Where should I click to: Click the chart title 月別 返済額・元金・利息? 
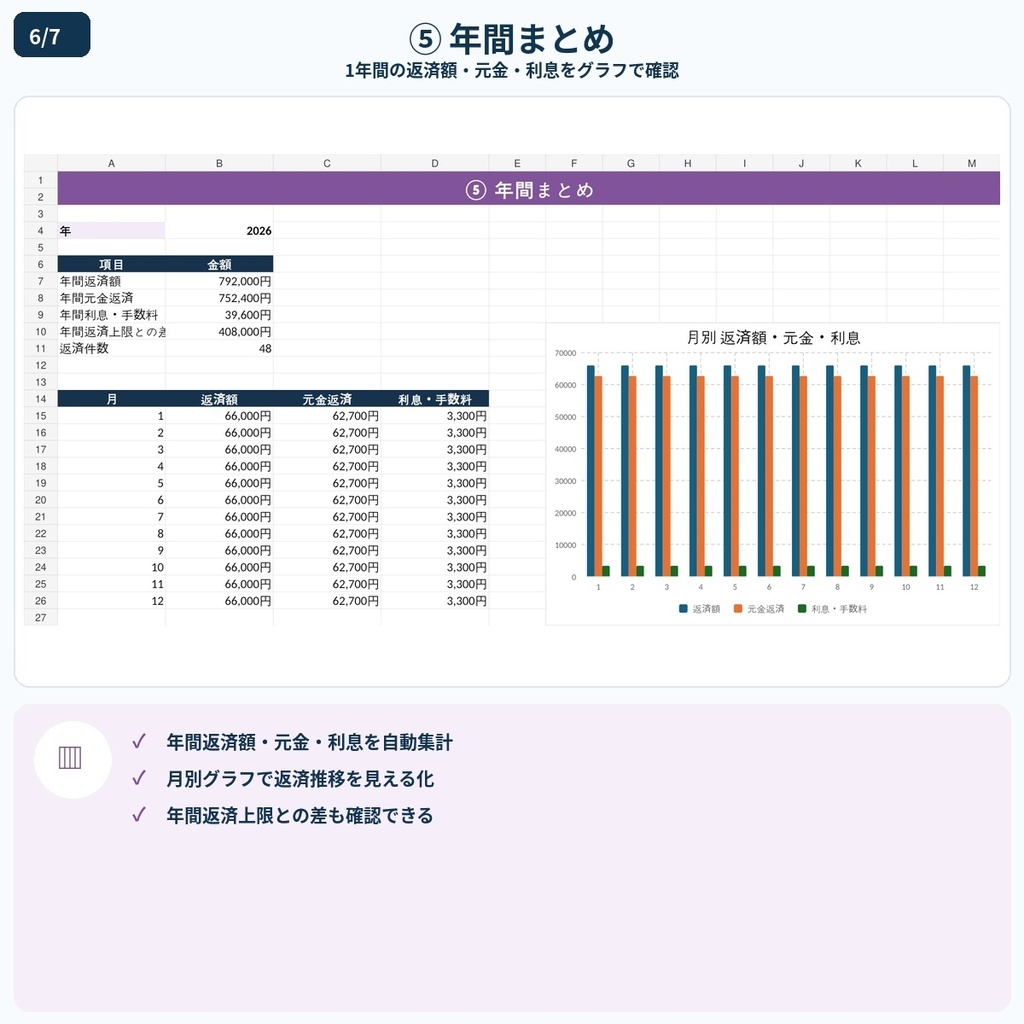pyautogui.click(x=773, y=338)
